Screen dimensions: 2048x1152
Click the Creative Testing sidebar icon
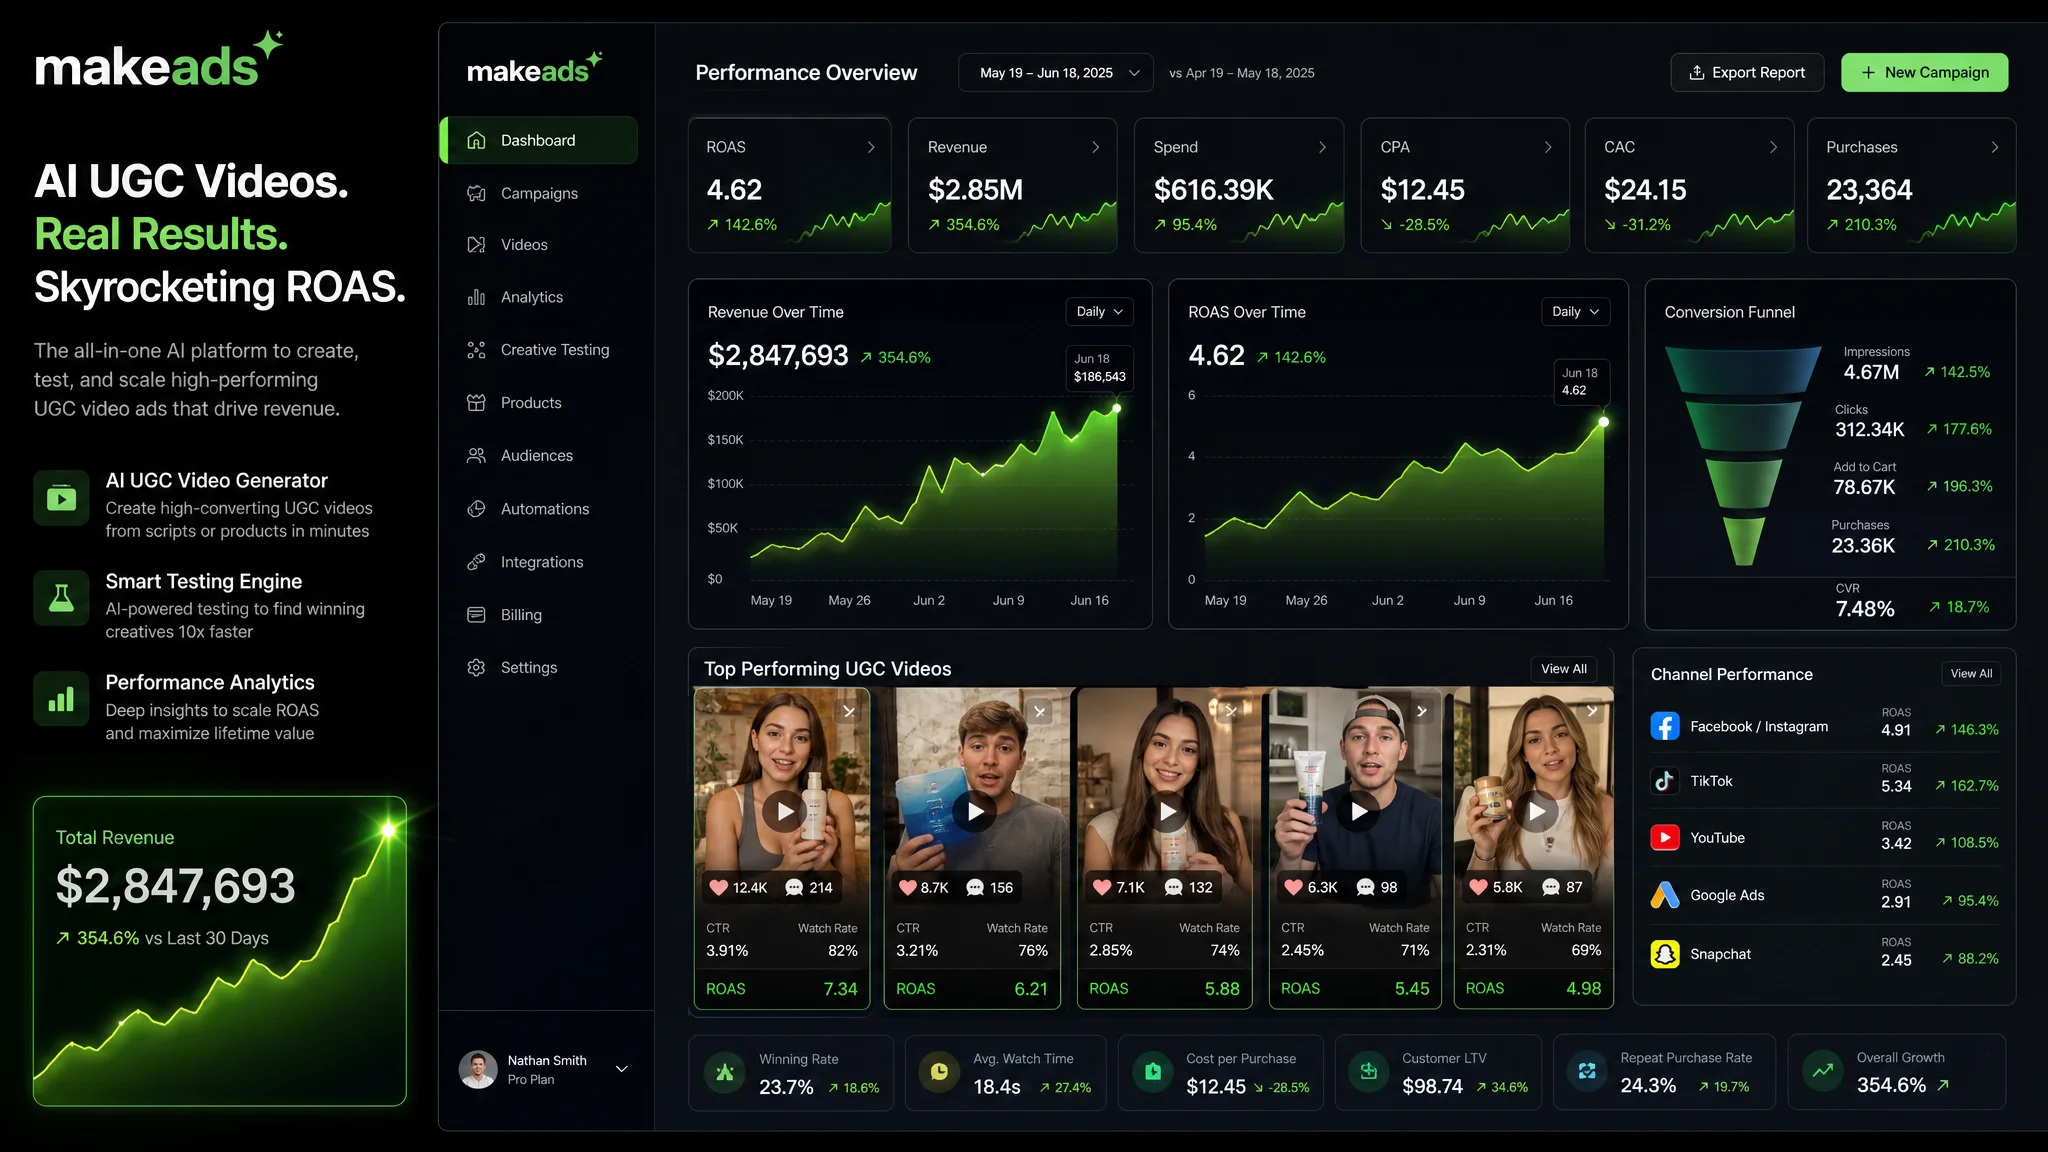point(476,350)
